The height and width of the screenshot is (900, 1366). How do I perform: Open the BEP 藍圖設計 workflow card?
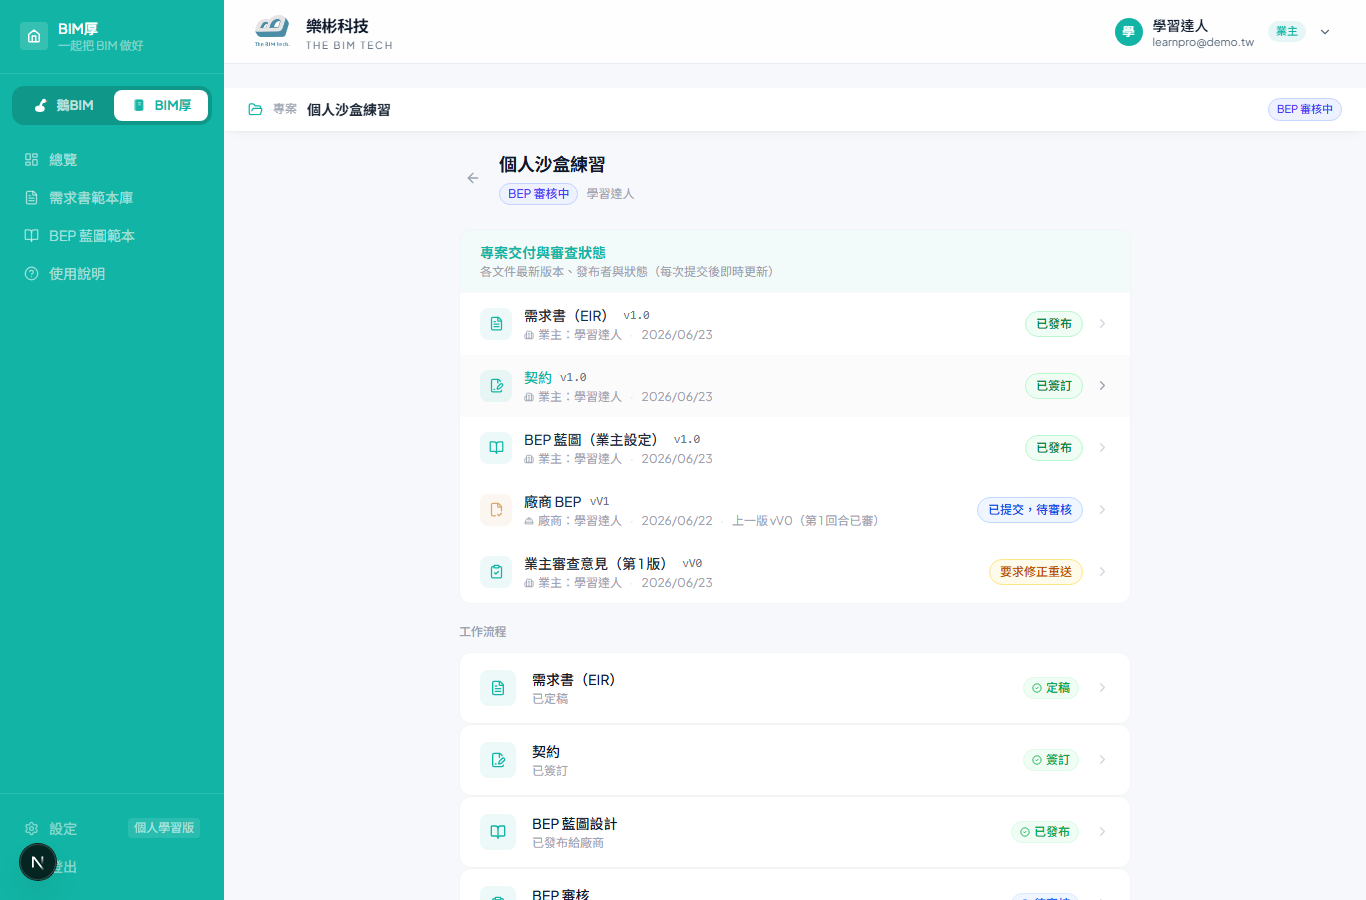(x=795, y=832)
